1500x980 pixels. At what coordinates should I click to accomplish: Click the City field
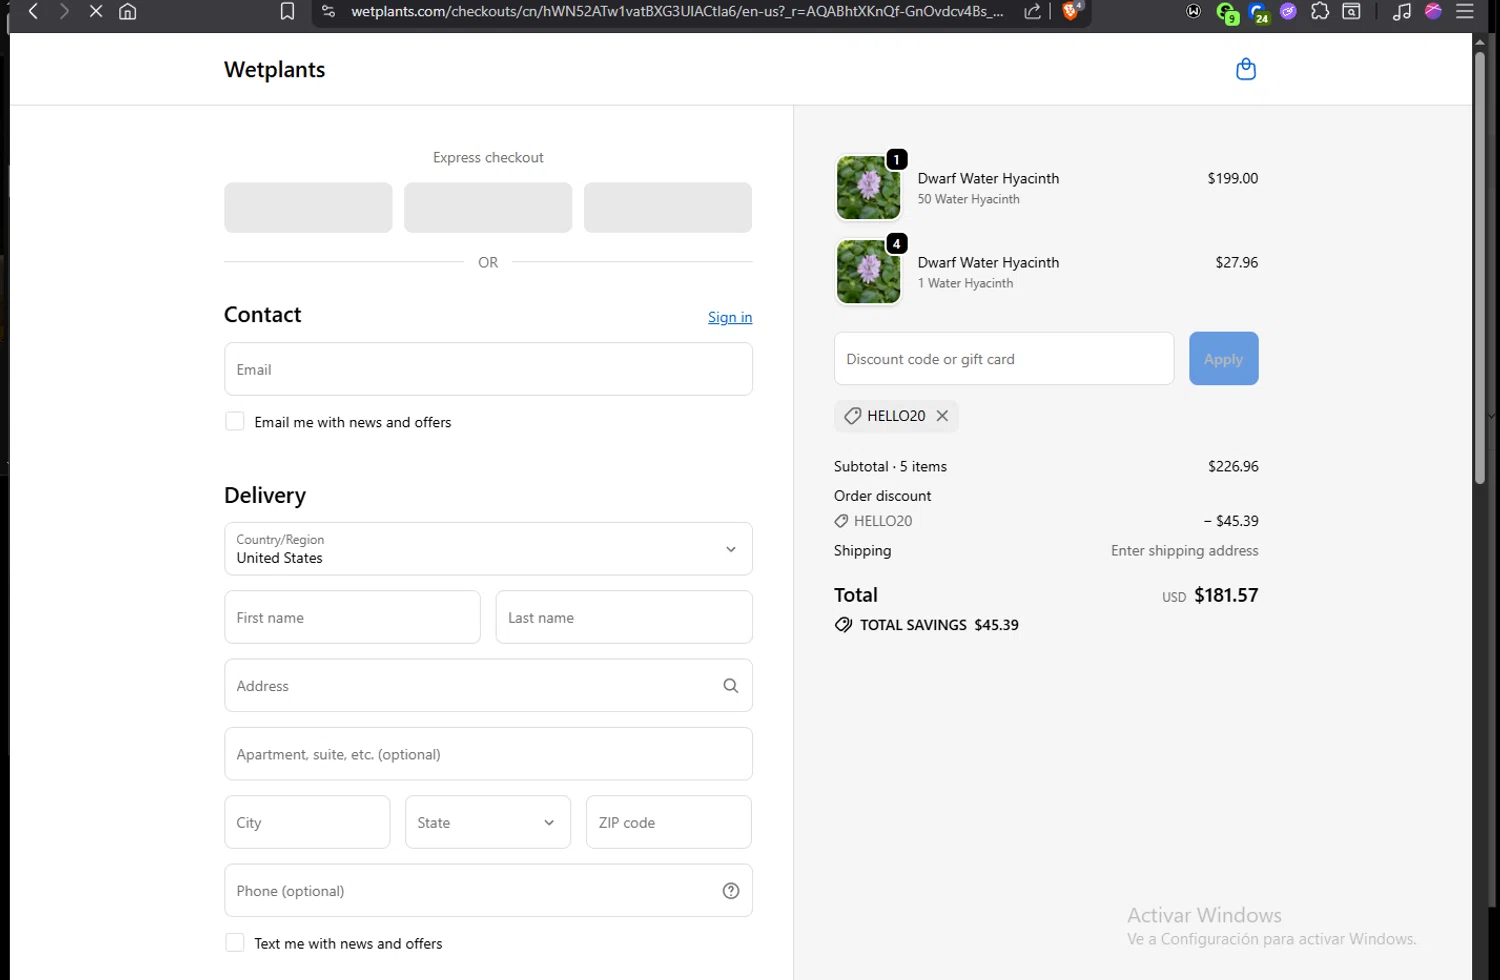[x=307, y=822]
